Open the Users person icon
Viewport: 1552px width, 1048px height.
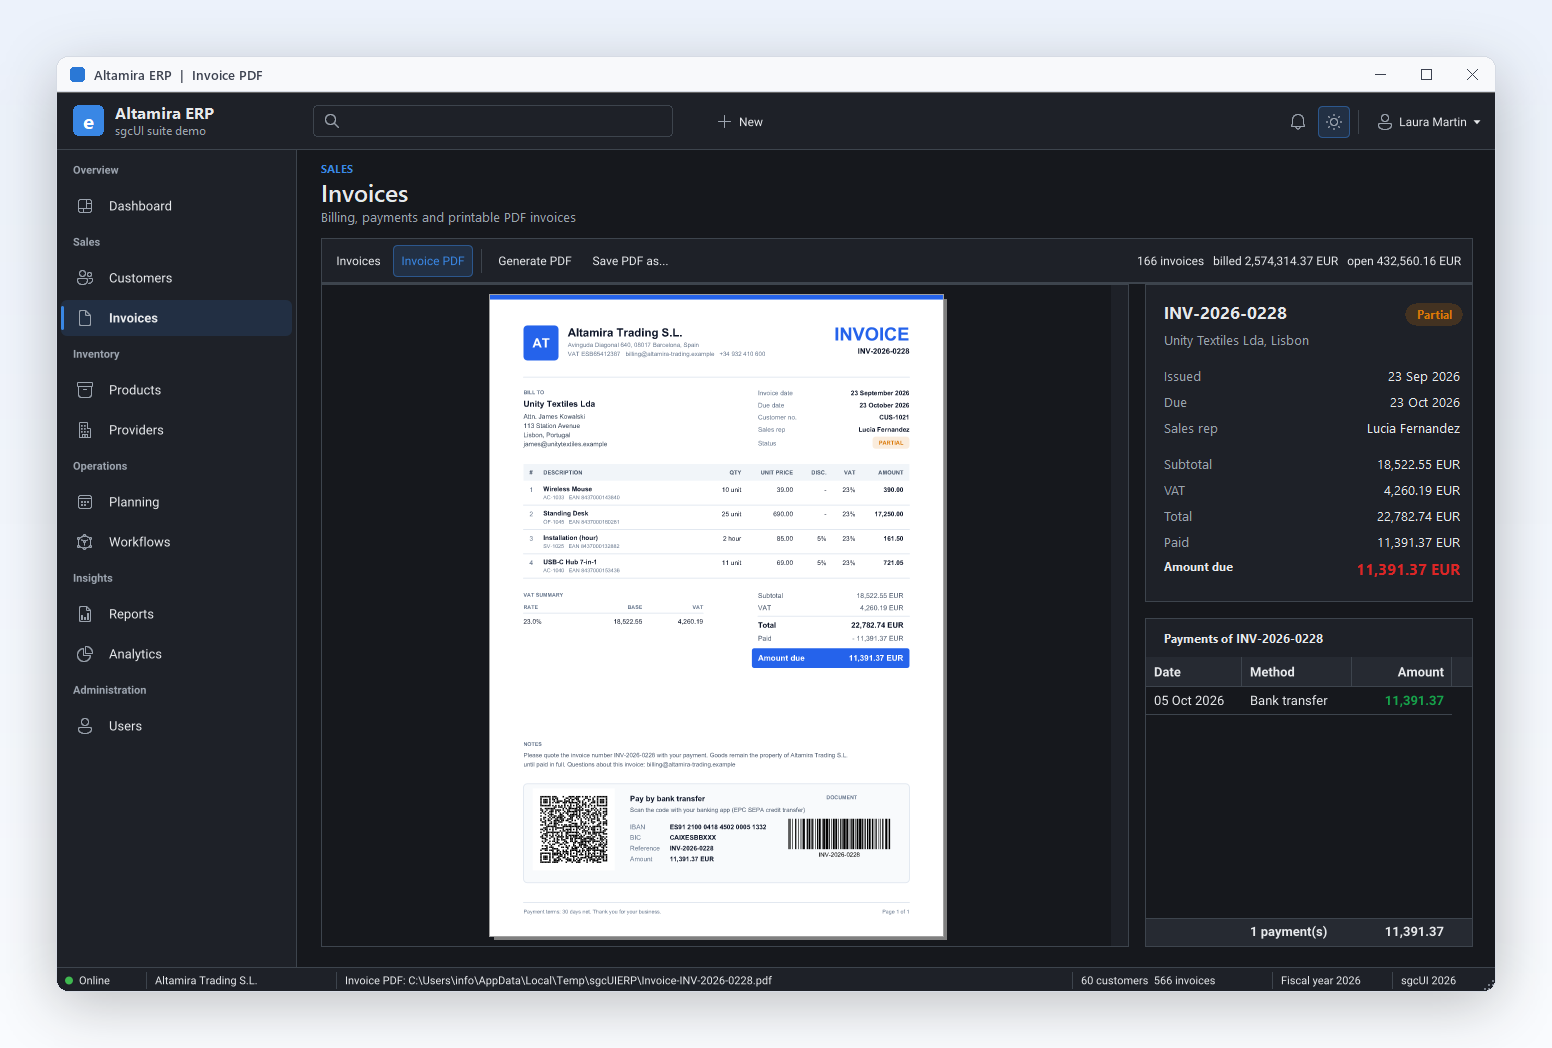click(85, 726)
